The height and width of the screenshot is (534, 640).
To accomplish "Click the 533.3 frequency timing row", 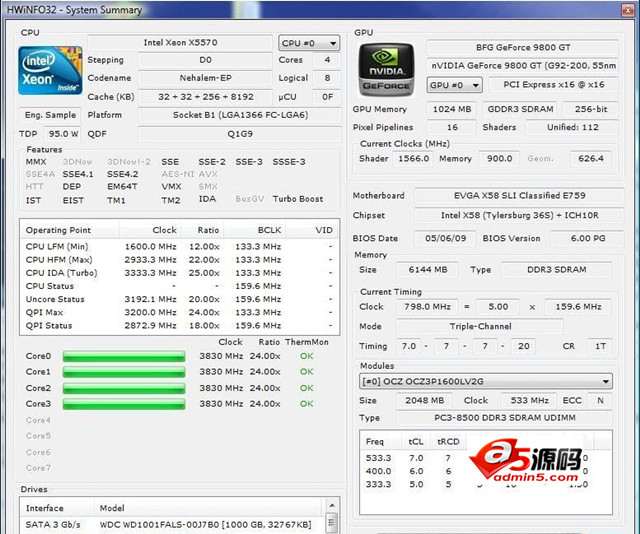I will coord(486,458).
